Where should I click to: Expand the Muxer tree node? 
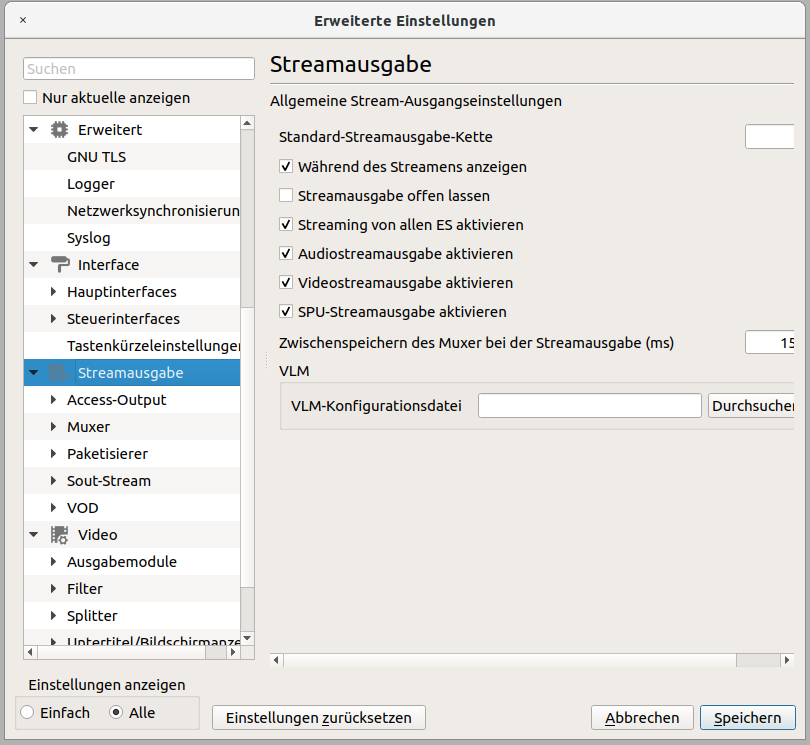[x=54, y=427]
